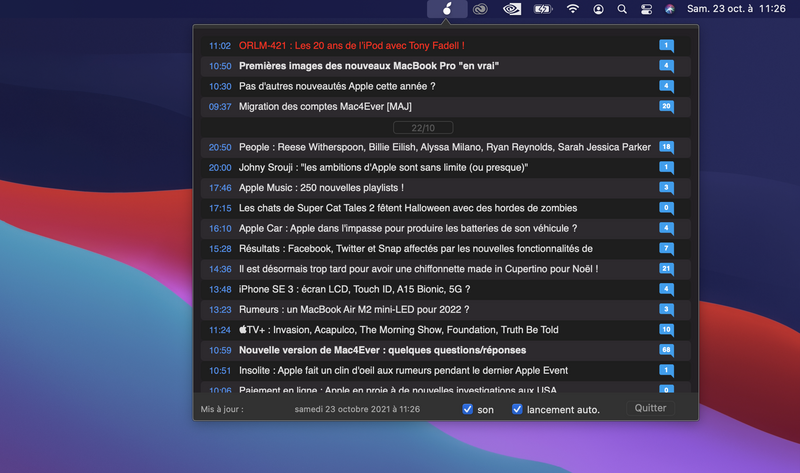Viewport: 800px width, 473px height.
Task: Open the People : Reese Witherspoon article
Action: (445, 147)
